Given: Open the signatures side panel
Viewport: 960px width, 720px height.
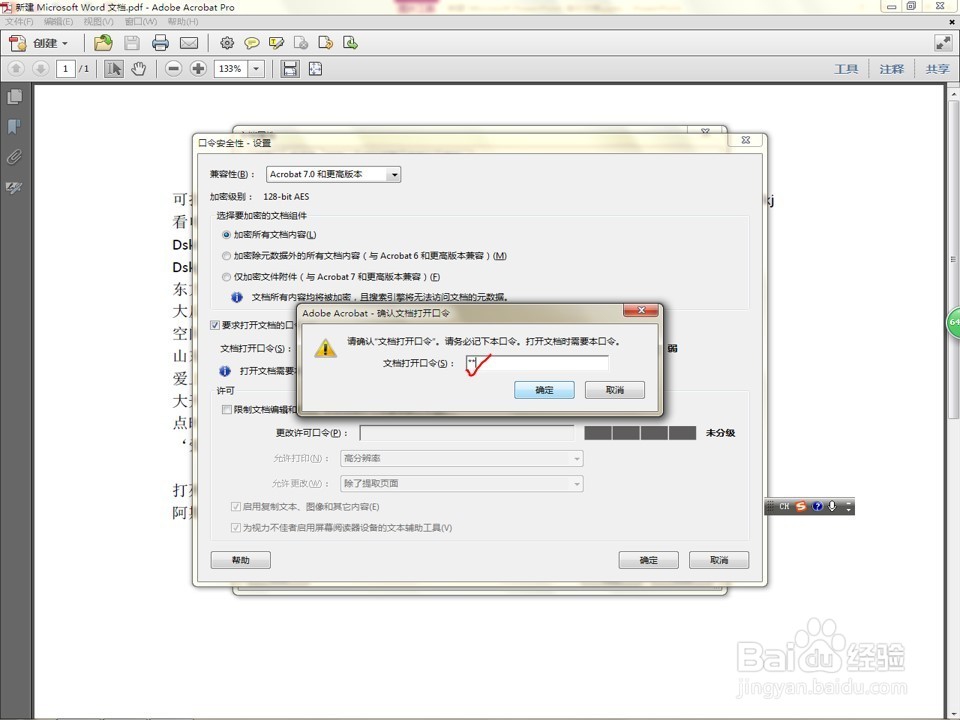Looking at the screenshot, I should click(x=14, y=187).
